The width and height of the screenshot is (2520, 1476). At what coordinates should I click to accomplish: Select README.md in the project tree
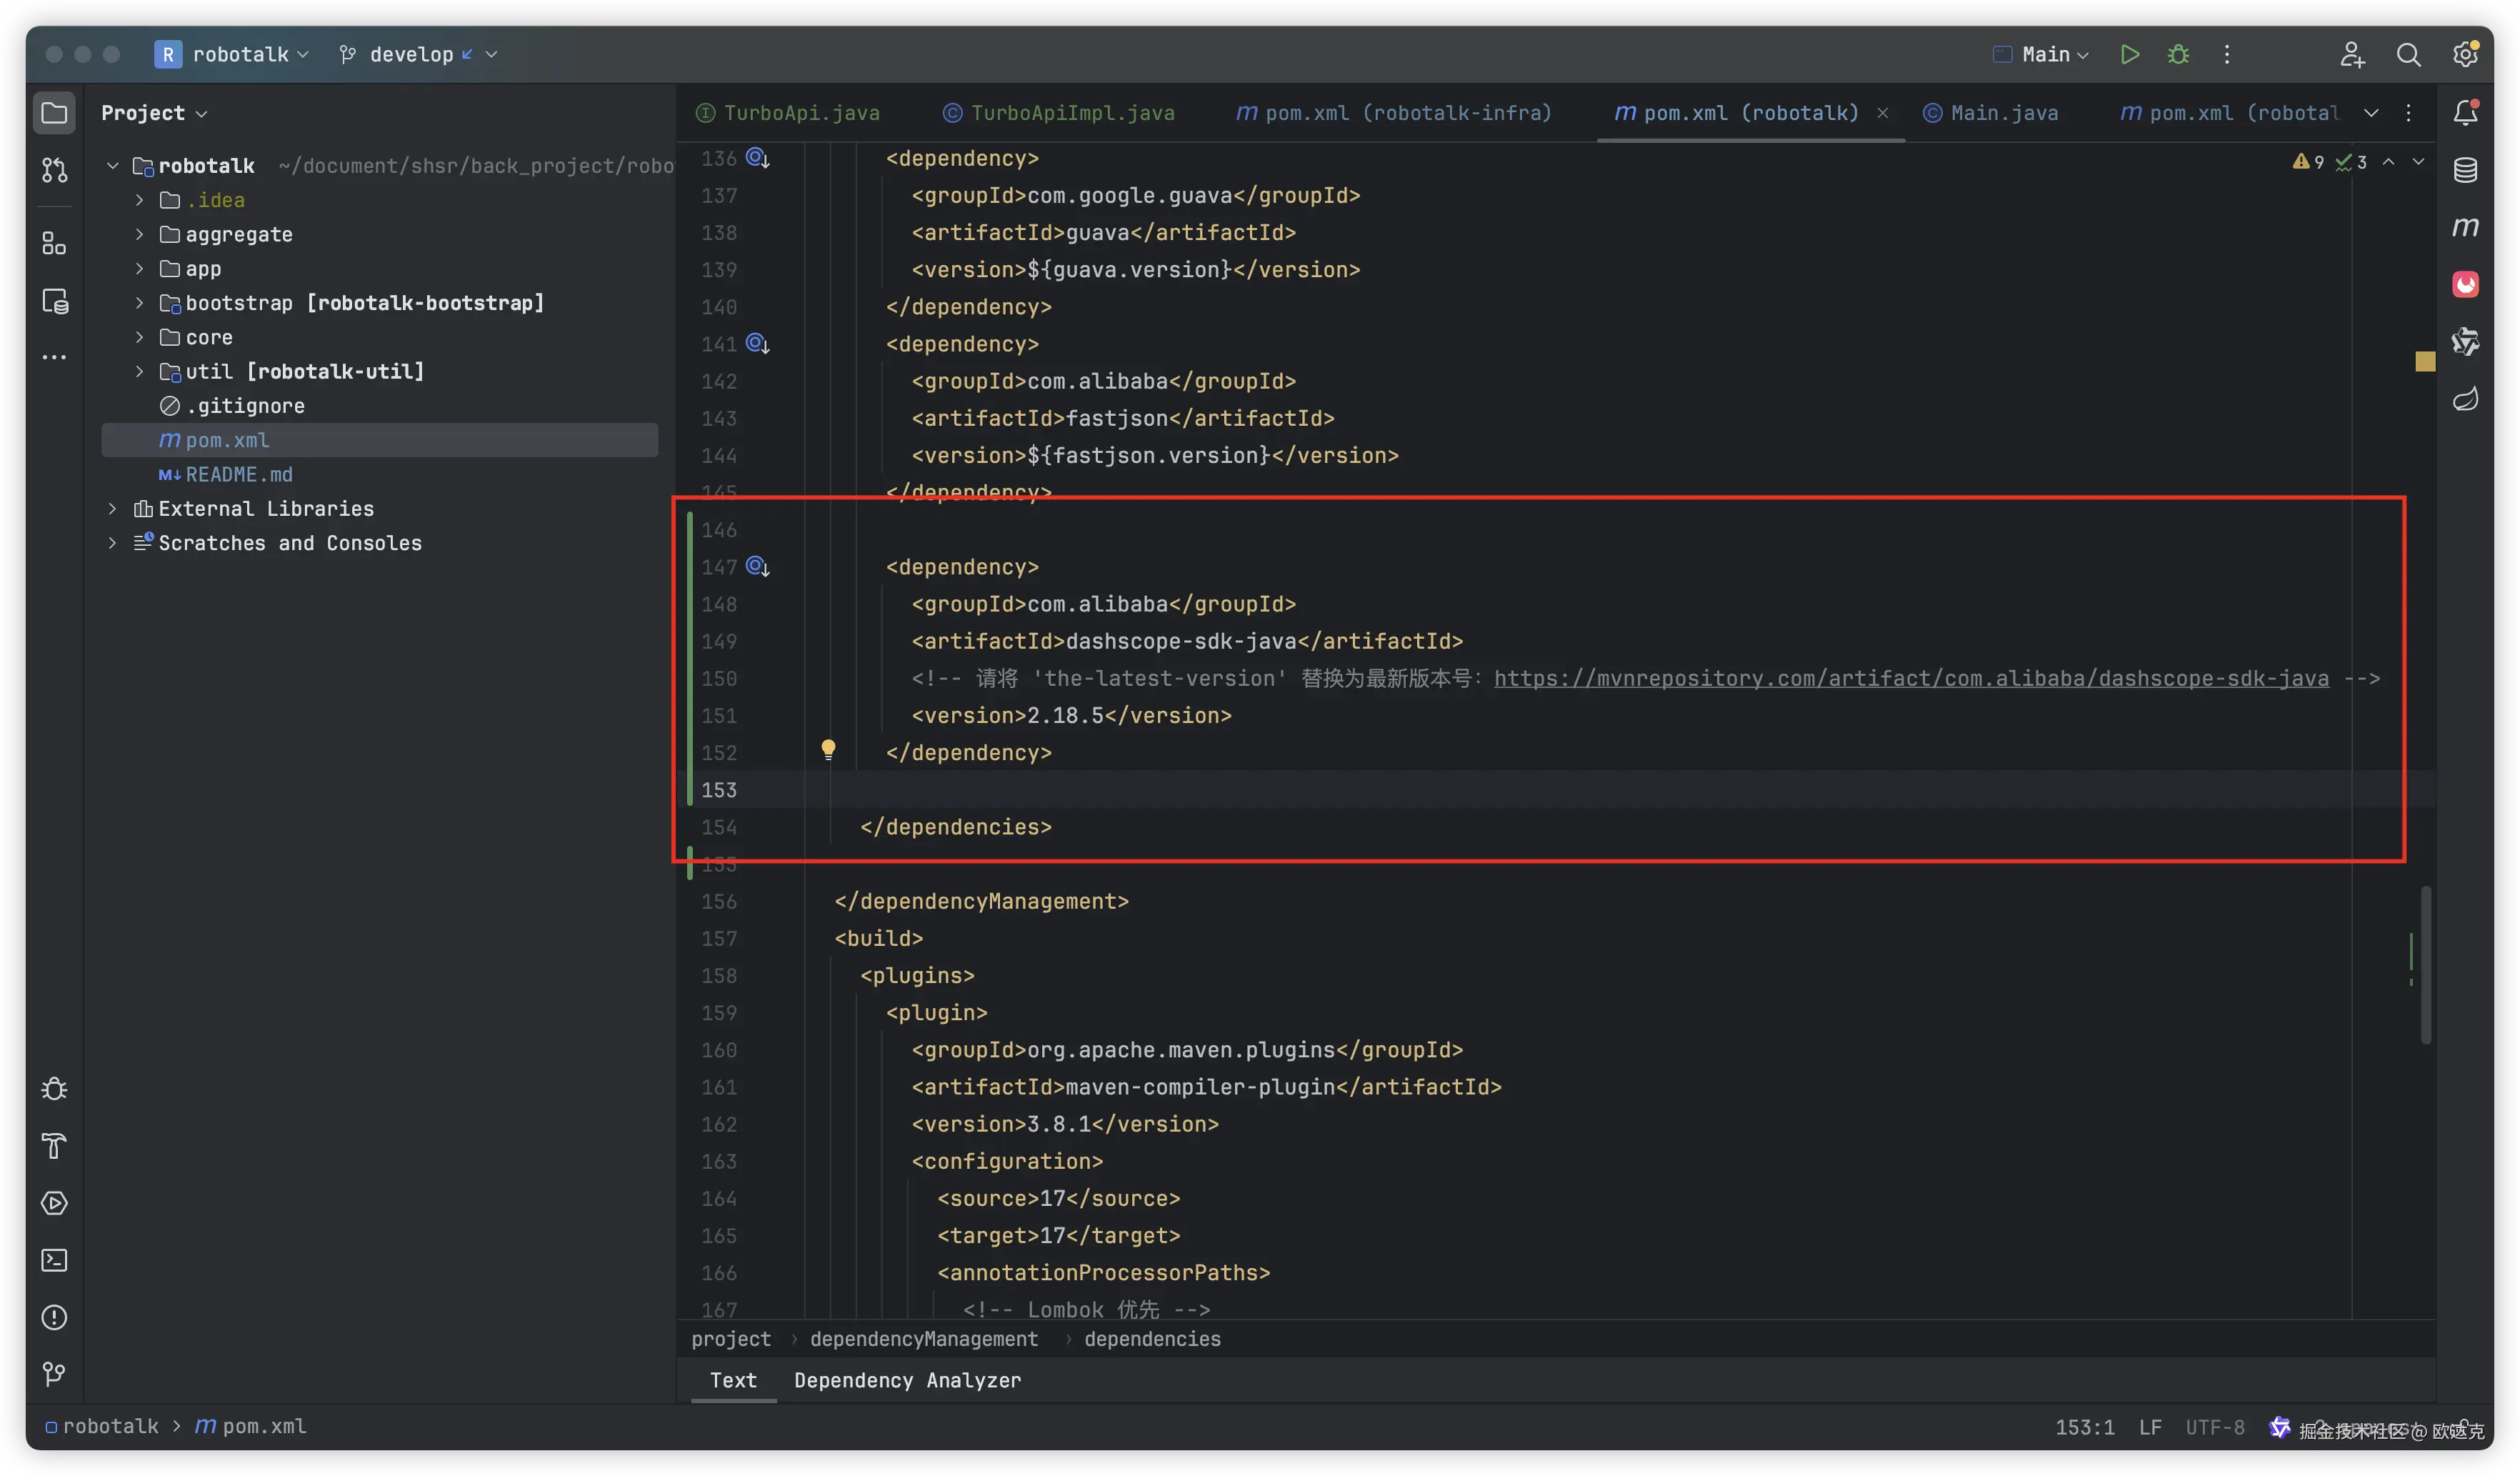[238, 475]
